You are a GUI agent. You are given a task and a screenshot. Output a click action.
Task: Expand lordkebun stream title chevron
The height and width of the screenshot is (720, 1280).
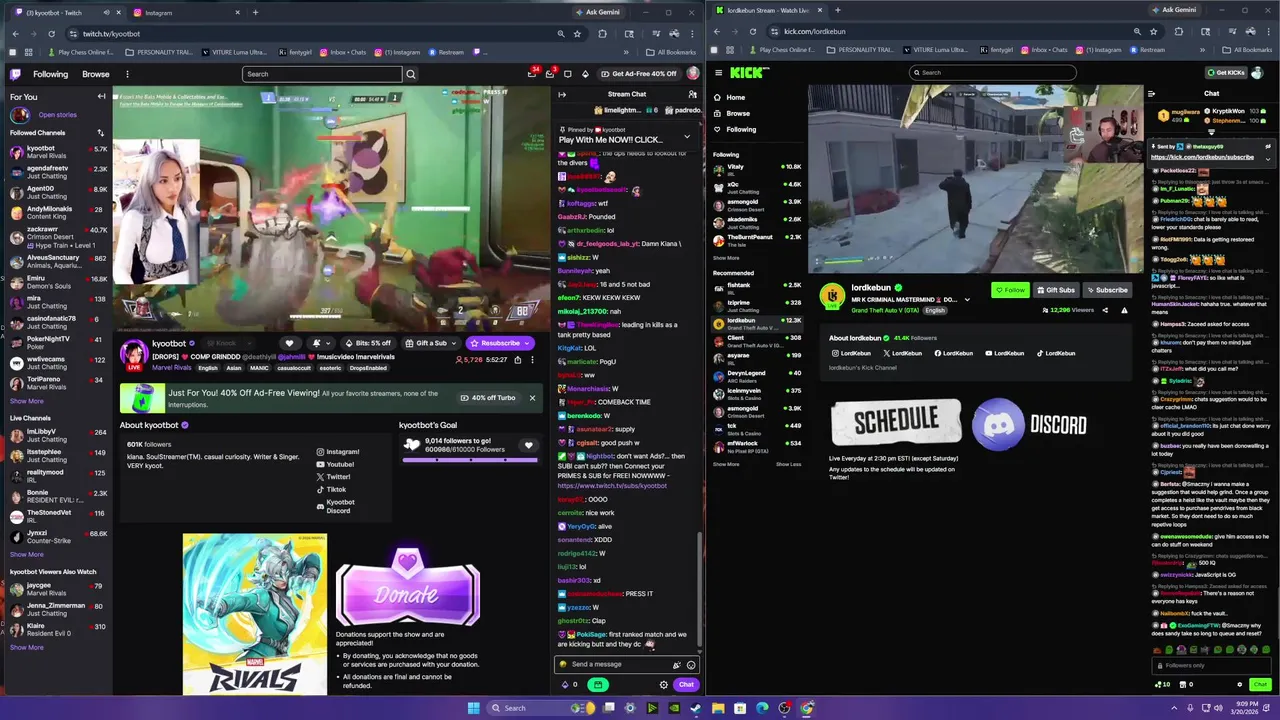click(x=966, y=300)
